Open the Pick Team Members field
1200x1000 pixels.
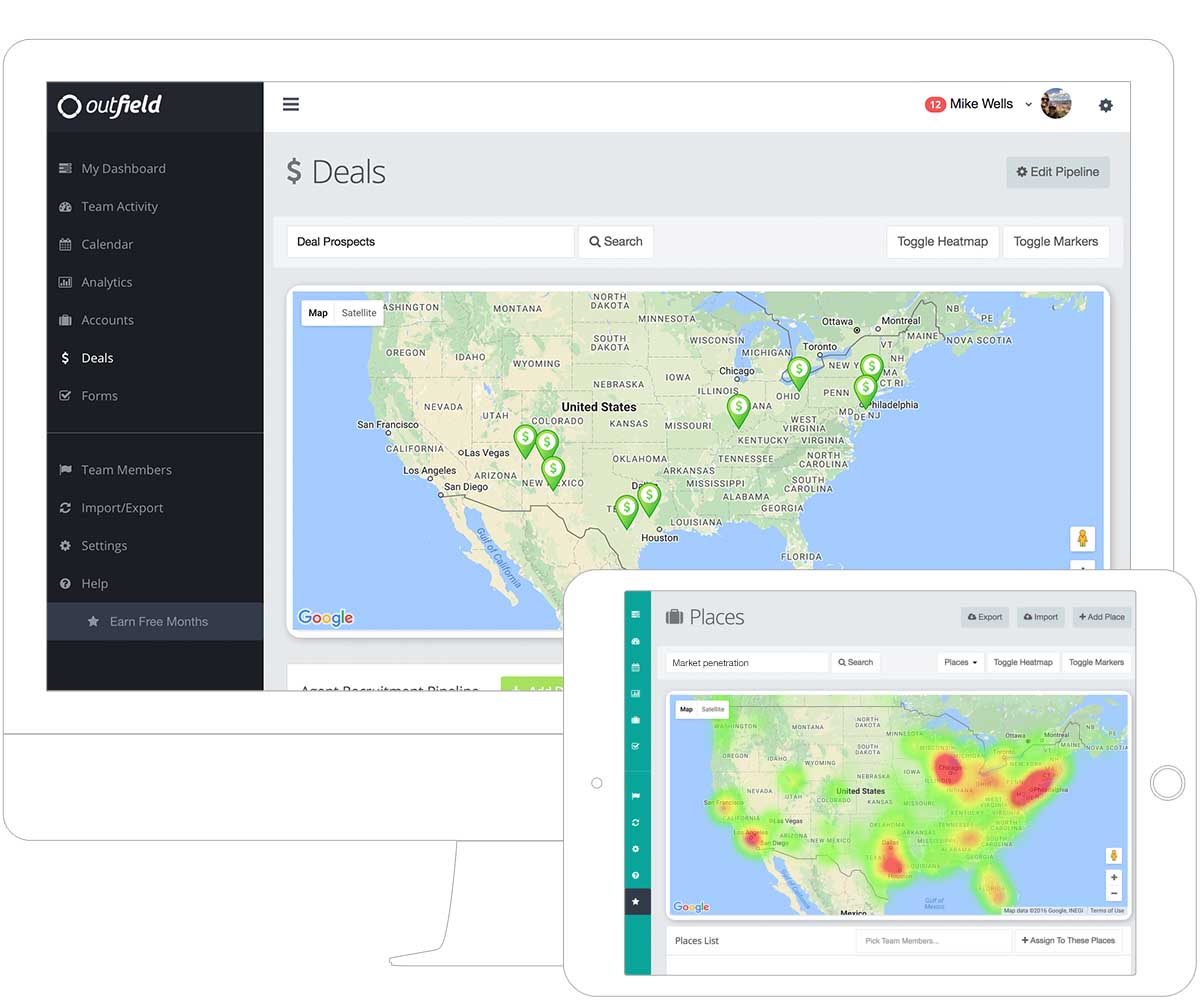click(933, 941)
